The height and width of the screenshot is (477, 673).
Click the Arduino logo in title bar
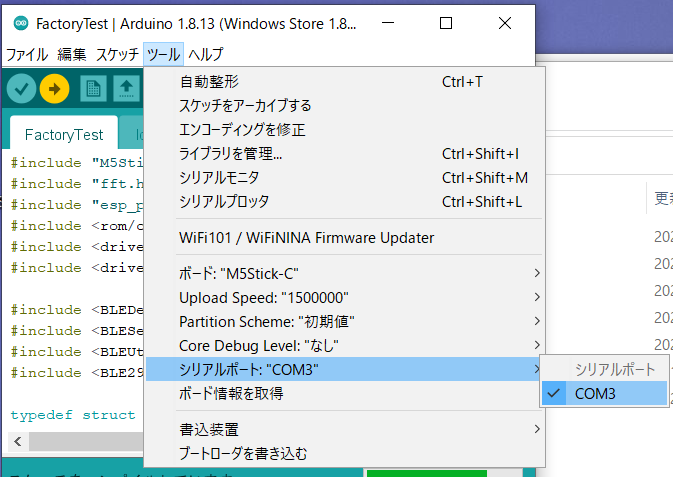click(x=17, y=22)
